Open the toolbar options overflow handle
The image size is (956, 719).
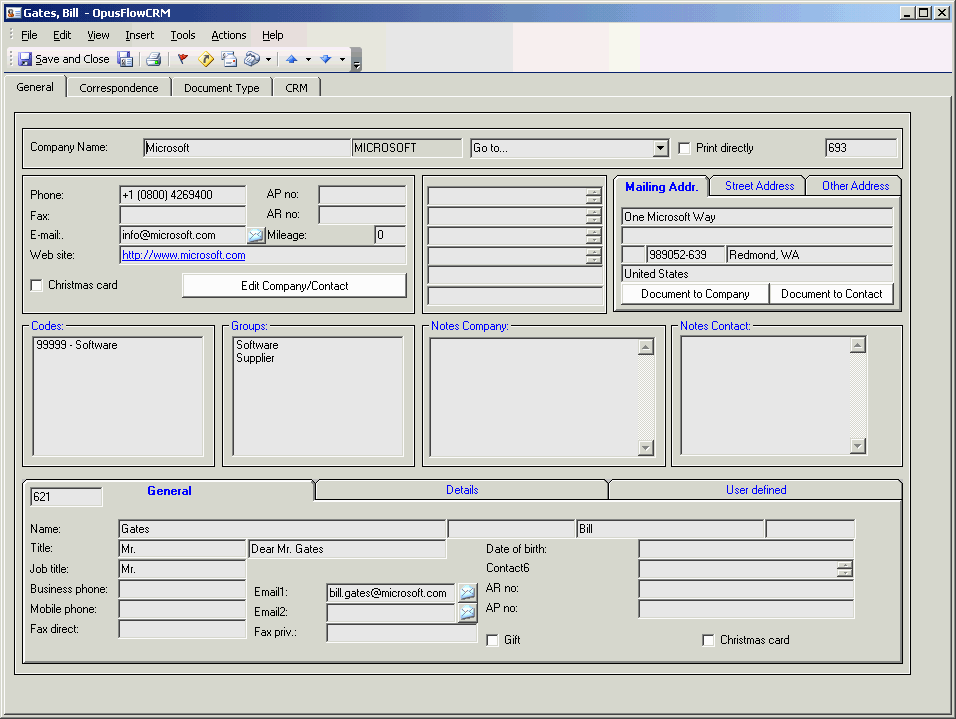(357, 60)
